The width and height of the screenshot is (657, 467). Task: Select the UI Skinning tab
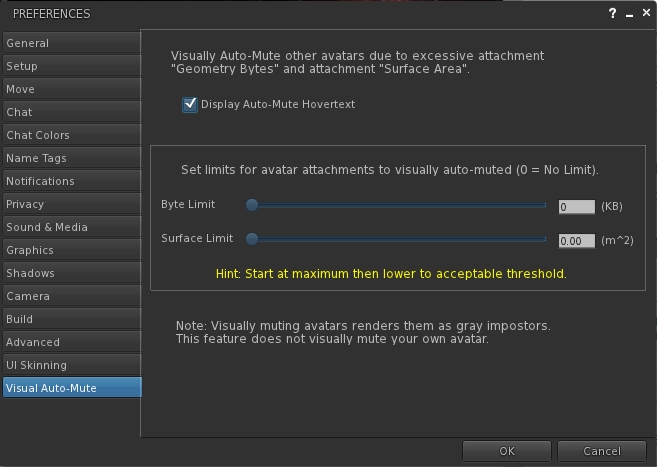click(71, 365)
